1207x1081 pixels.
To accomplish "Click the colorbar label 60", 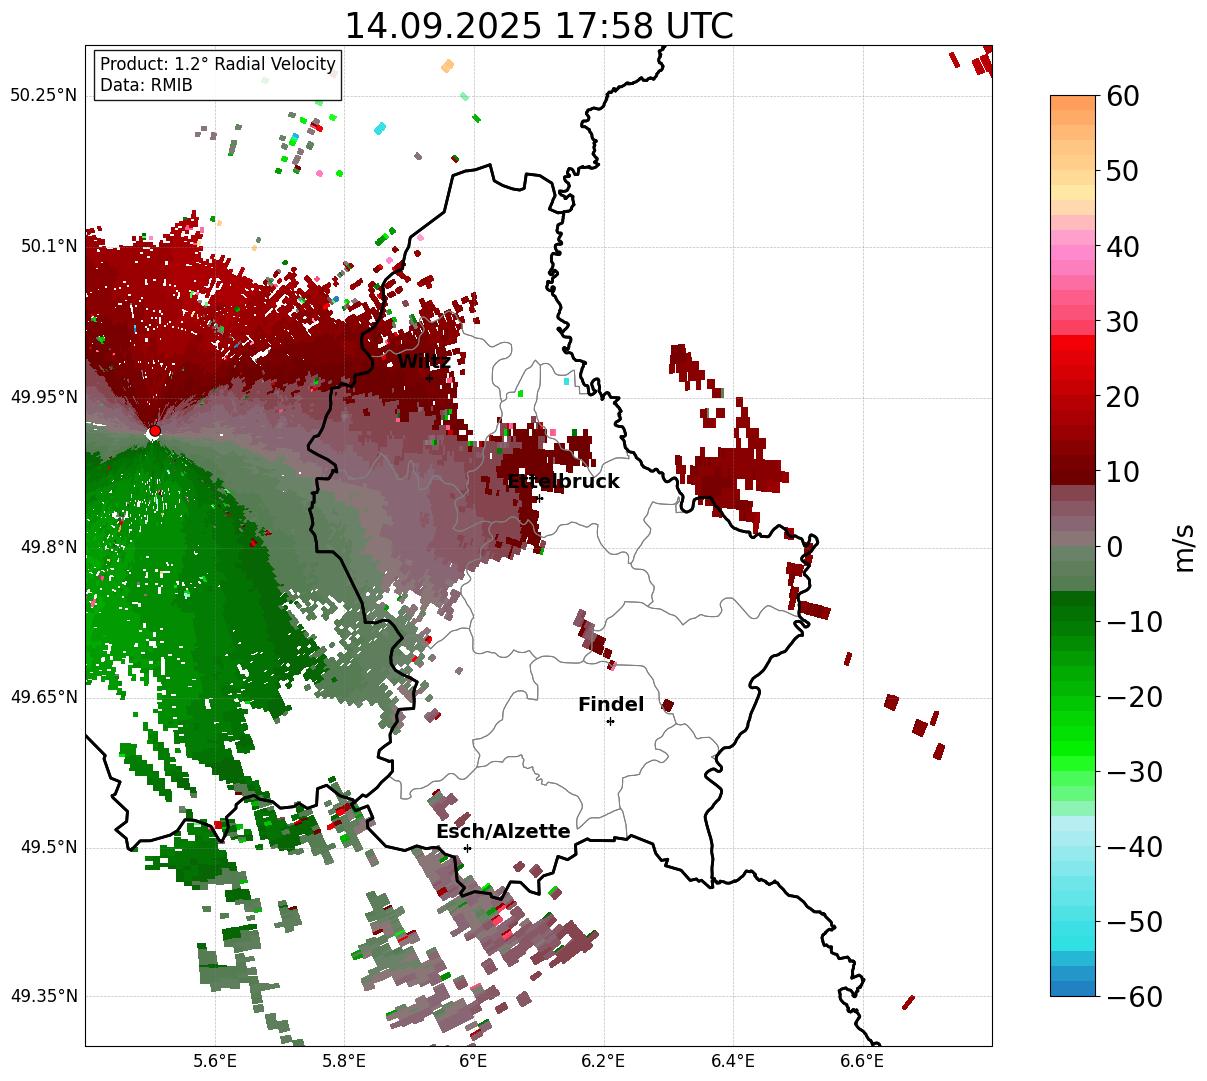I will pos(1125,96).
